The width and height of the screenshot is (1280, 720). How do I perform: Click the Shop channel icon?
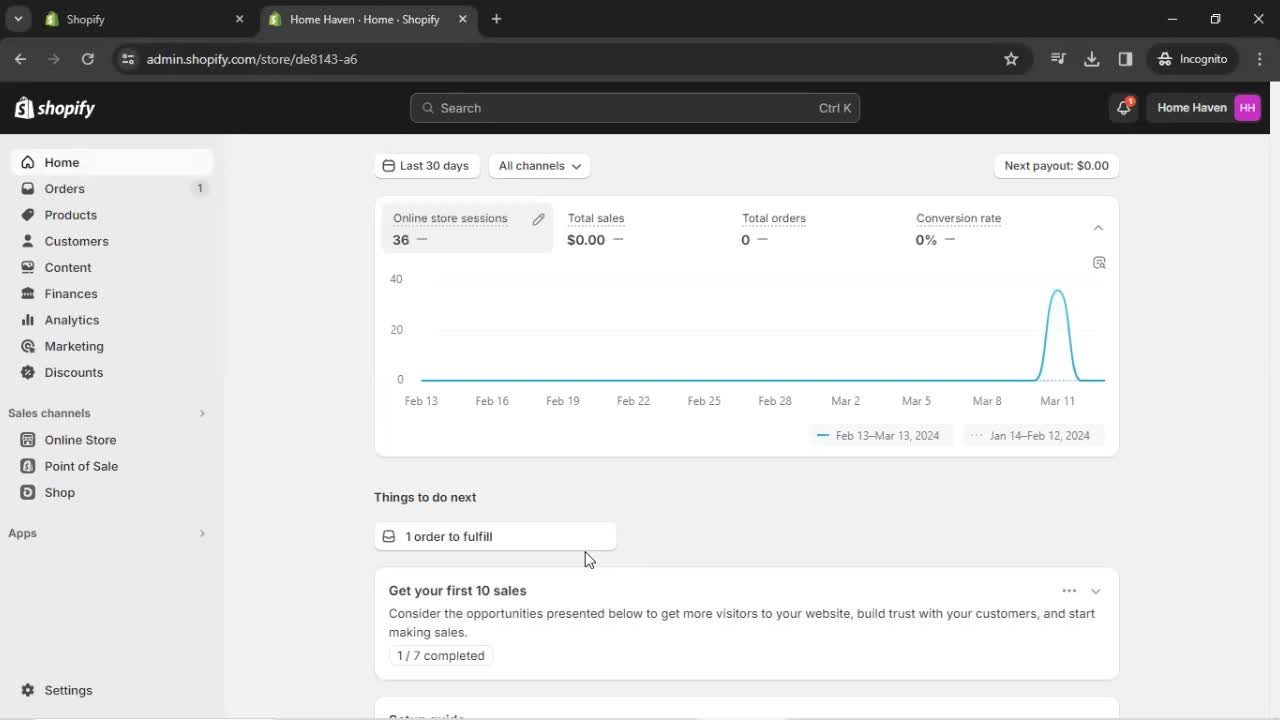coord(28,492)
